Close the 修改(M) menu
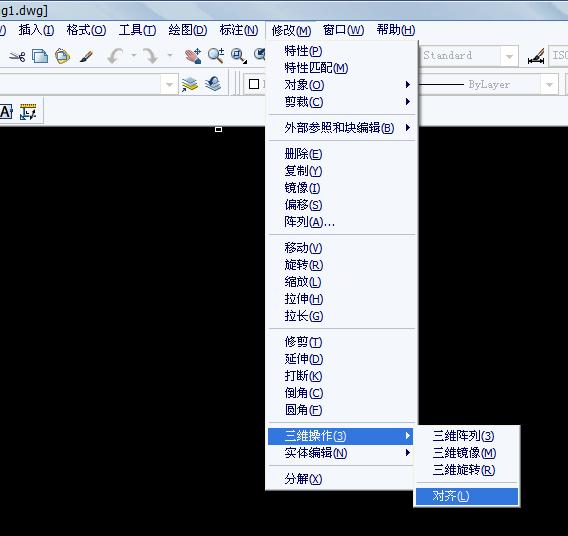Viewport: 568px width, 536px height. [x=291, y=30]
